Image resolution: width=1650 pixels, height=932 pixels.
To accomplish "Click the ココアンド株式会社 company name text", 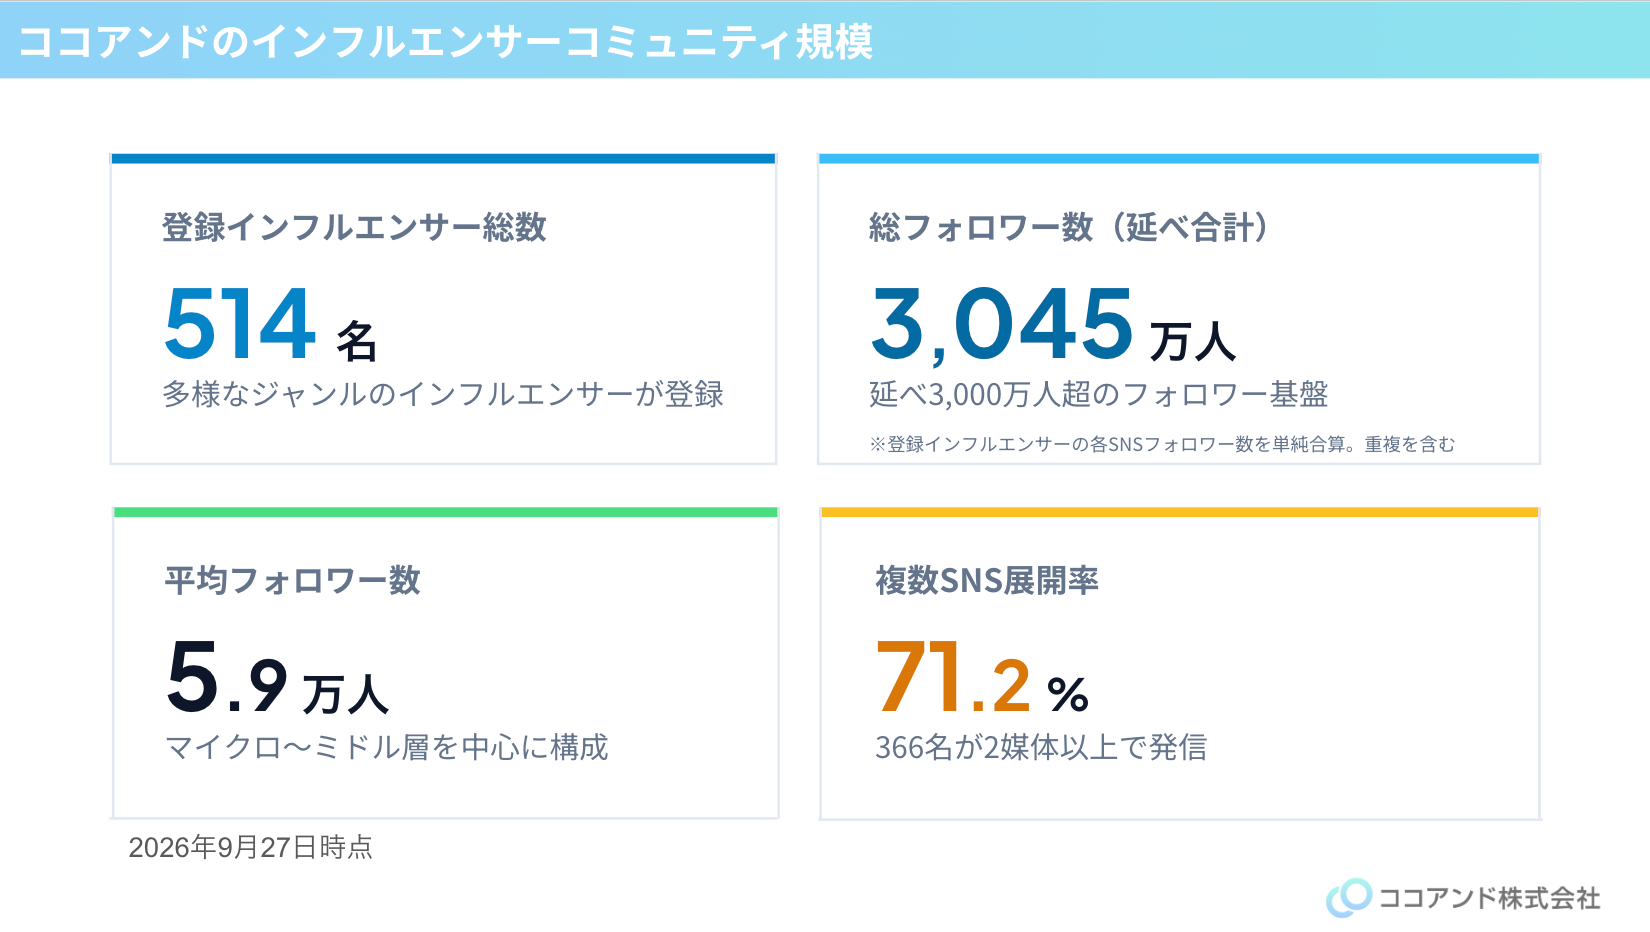I will tap(1489, 898).
